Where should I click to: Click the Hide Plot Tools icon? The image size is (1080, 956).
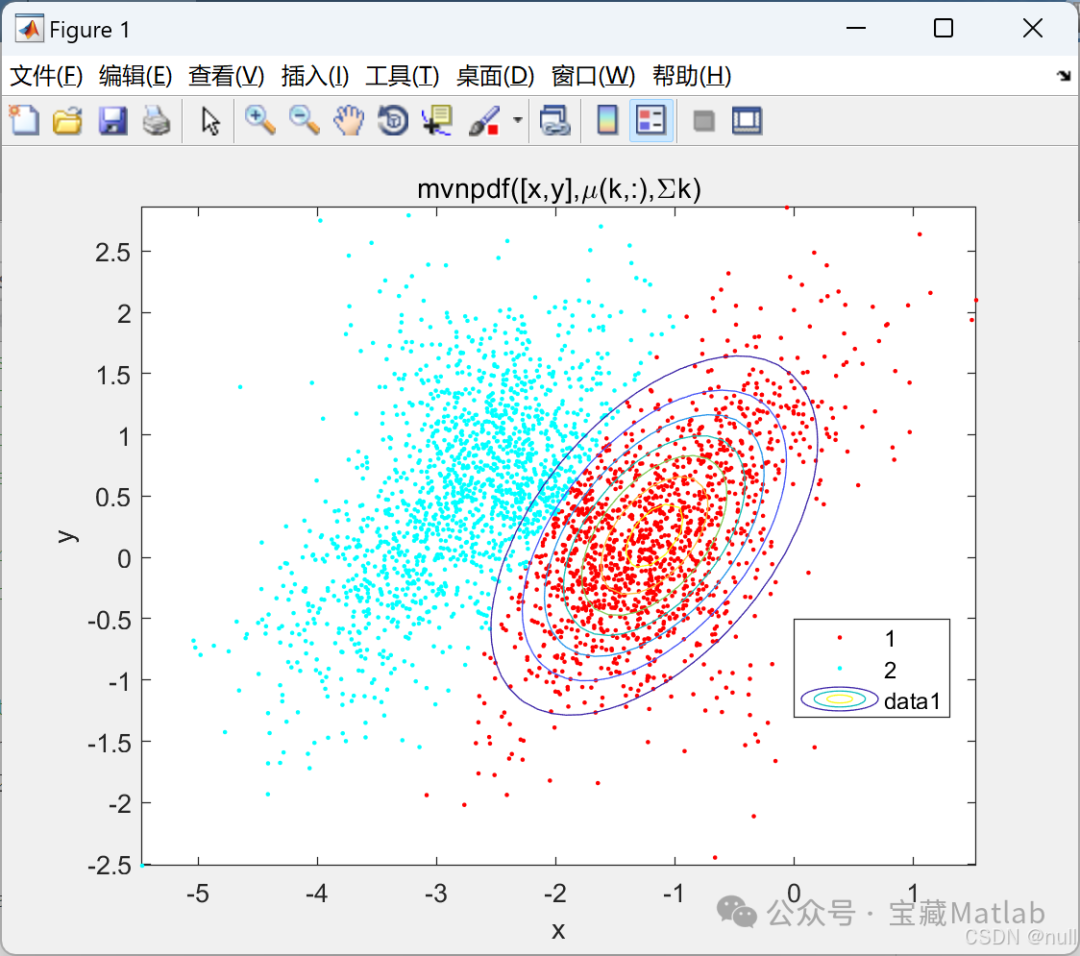coord(703,122)
